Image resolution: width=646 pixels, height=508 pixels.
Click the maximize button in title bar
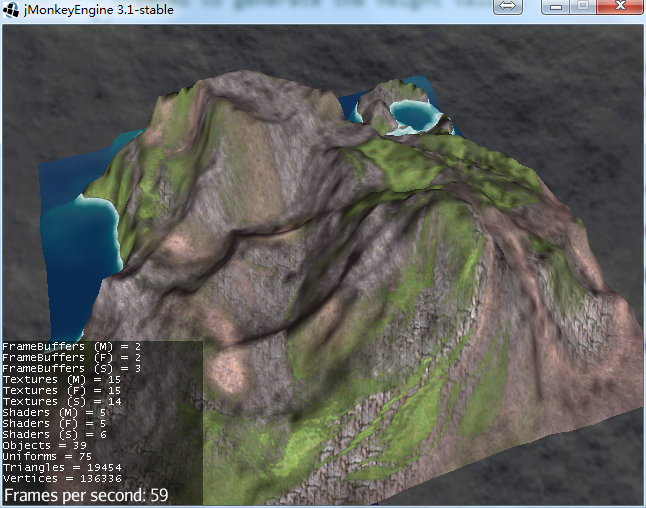pos(583,7)
